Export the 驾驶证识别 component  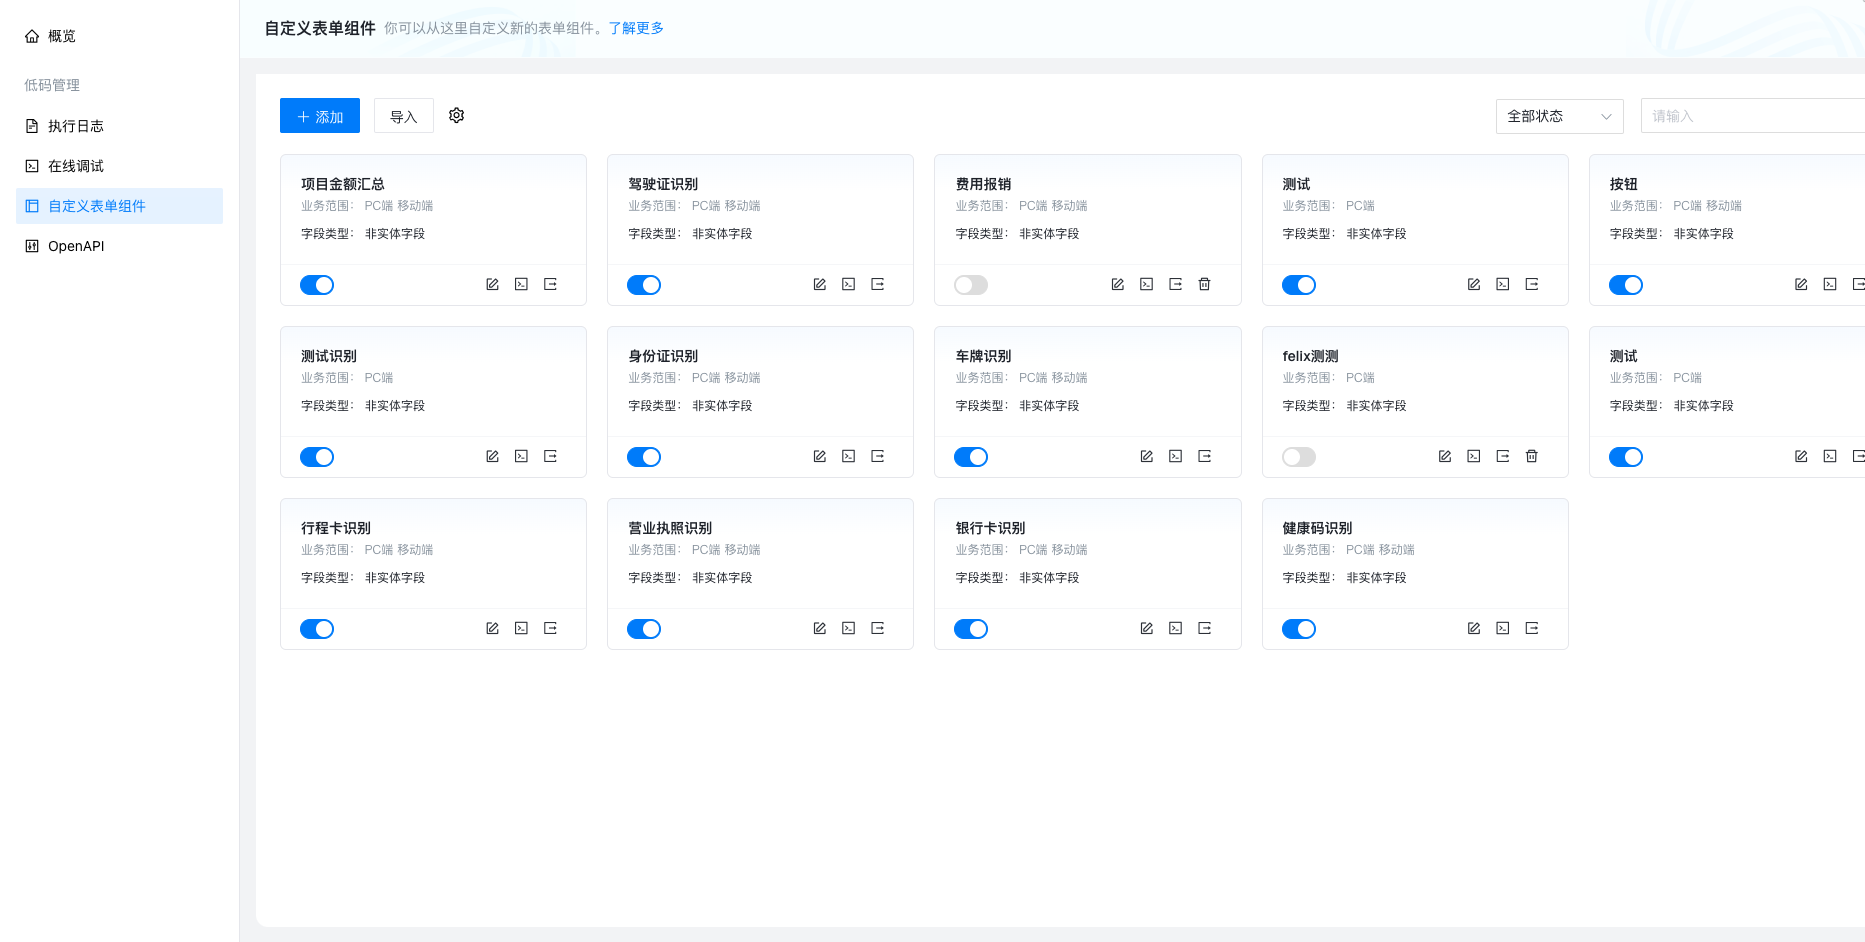coord(877,284)
